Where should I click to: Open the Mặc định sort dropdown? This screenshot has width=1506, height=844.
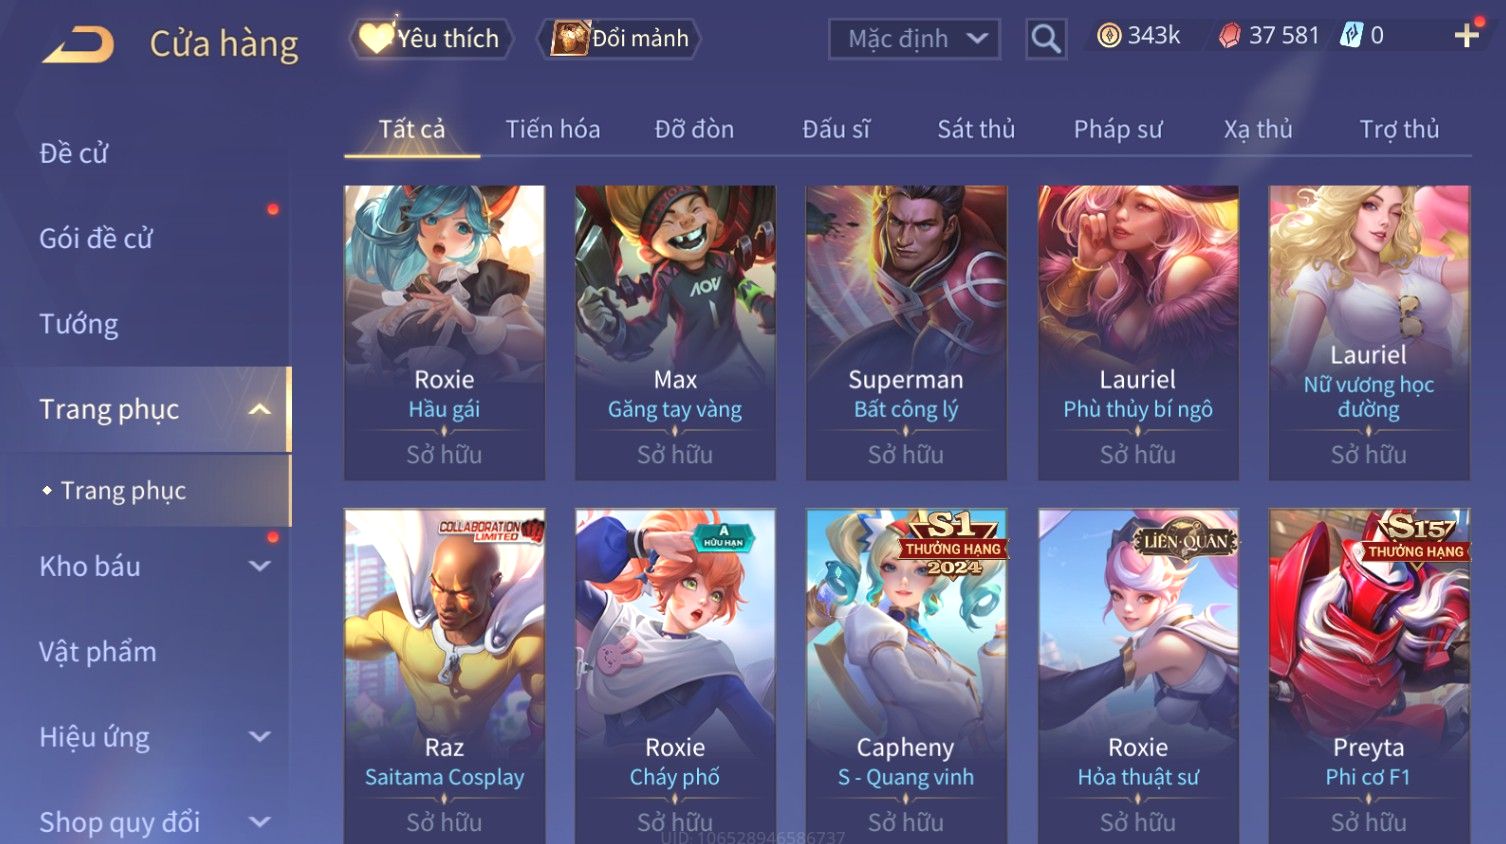(914, 39)
